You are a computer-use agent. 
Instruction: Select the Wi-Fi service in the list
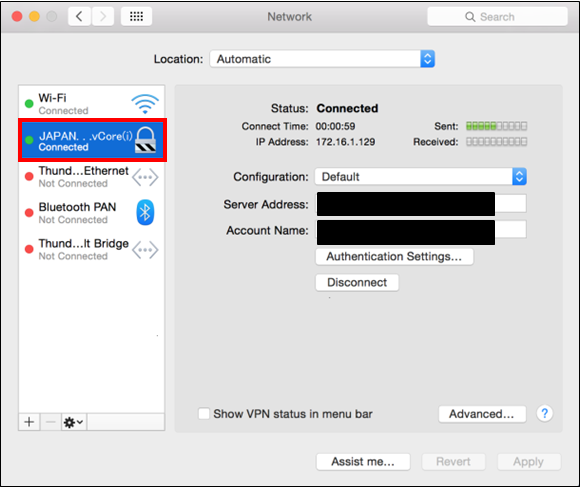[92, 103]
